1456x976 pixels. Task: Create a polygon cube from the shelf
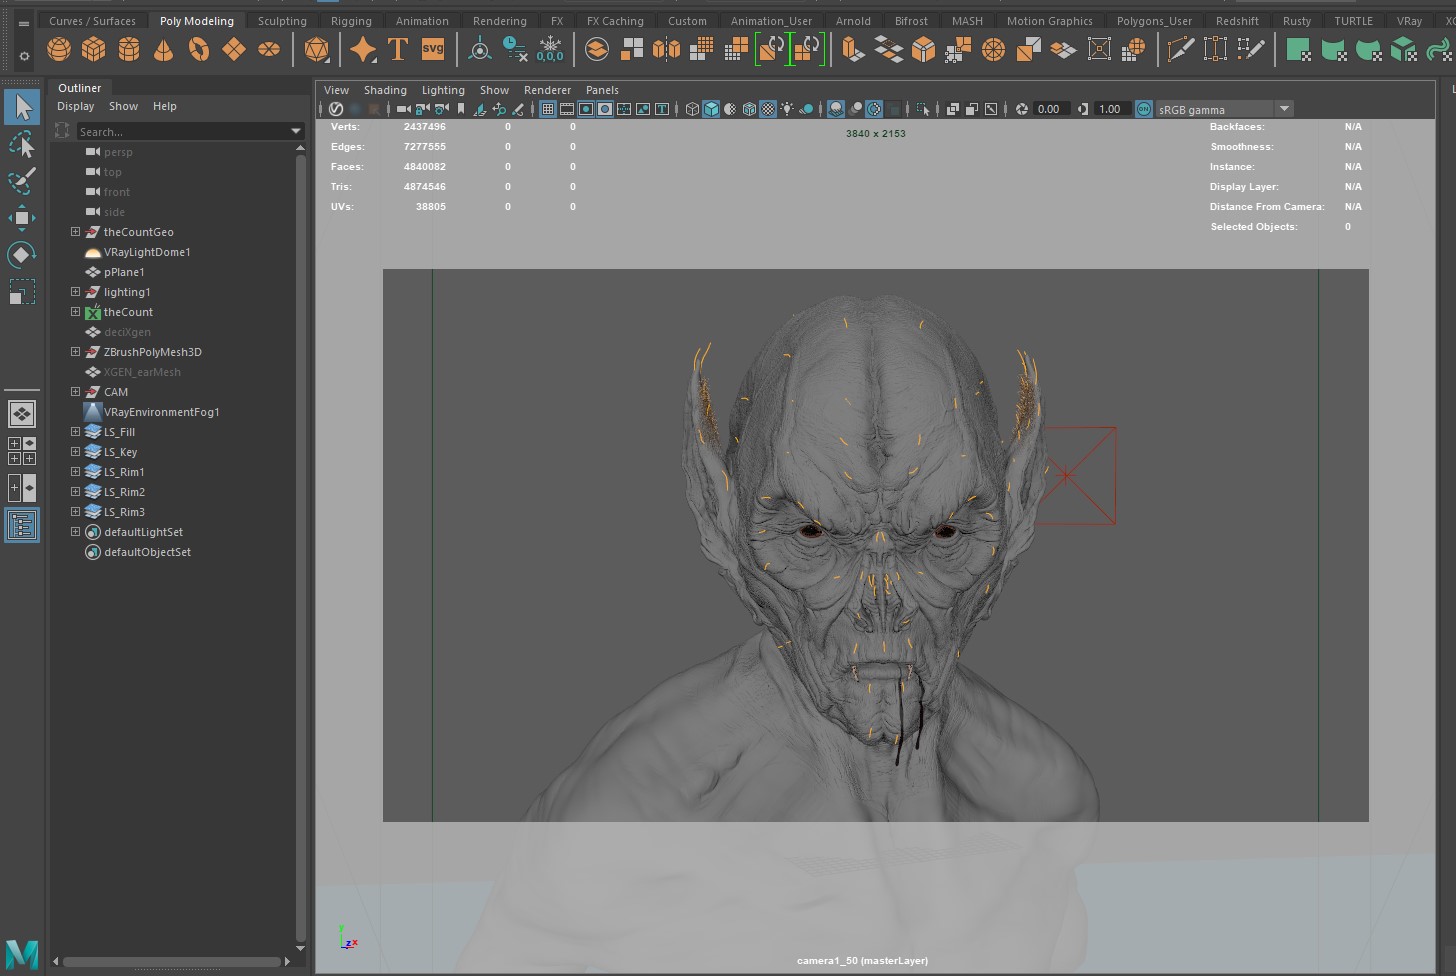[94, 48]
